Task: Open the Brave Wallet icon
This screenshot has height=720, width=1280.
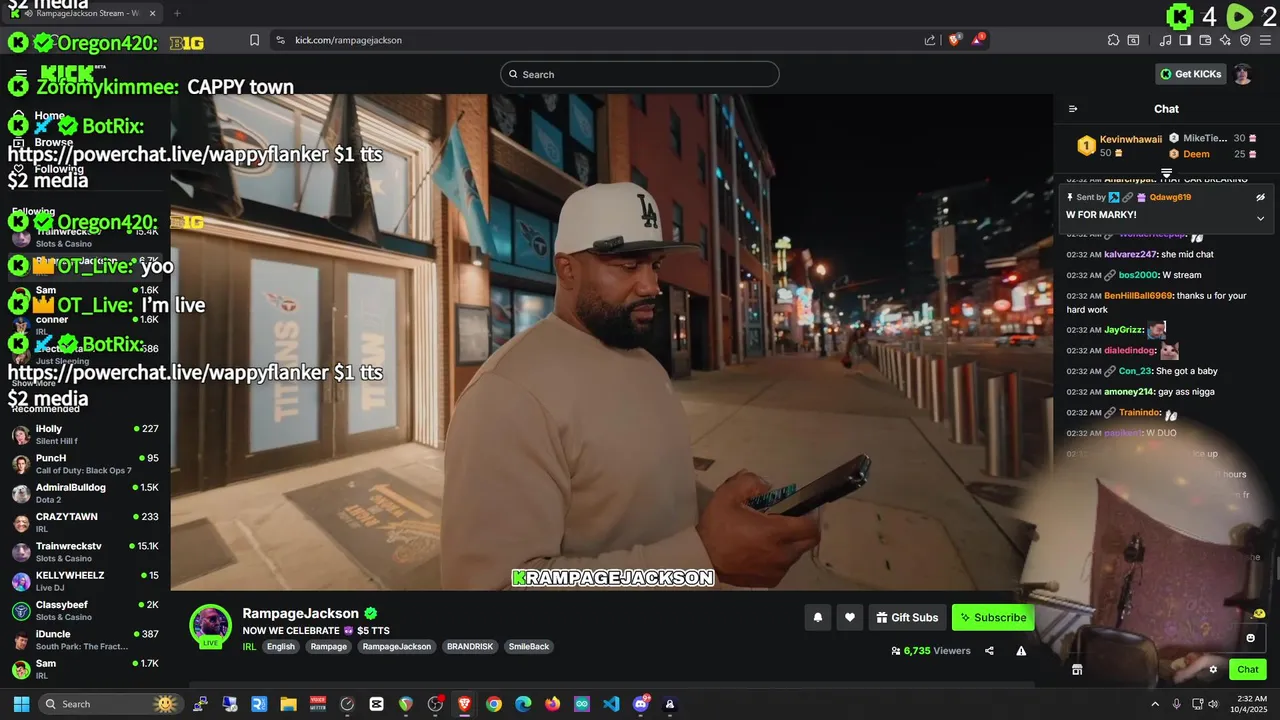Action: tap(1205, 40)
